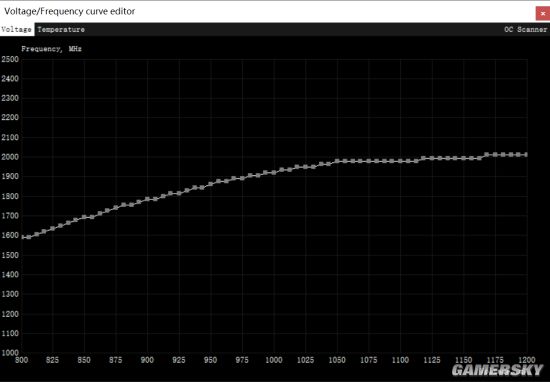Click the curve point at 900 mV
This screenshot has height=382, width=550.
[147, 199]
